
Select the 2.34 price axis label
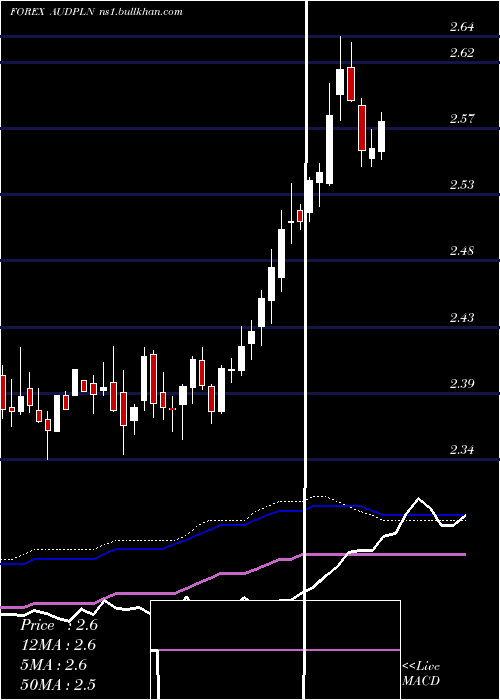(x=462, y=450)
